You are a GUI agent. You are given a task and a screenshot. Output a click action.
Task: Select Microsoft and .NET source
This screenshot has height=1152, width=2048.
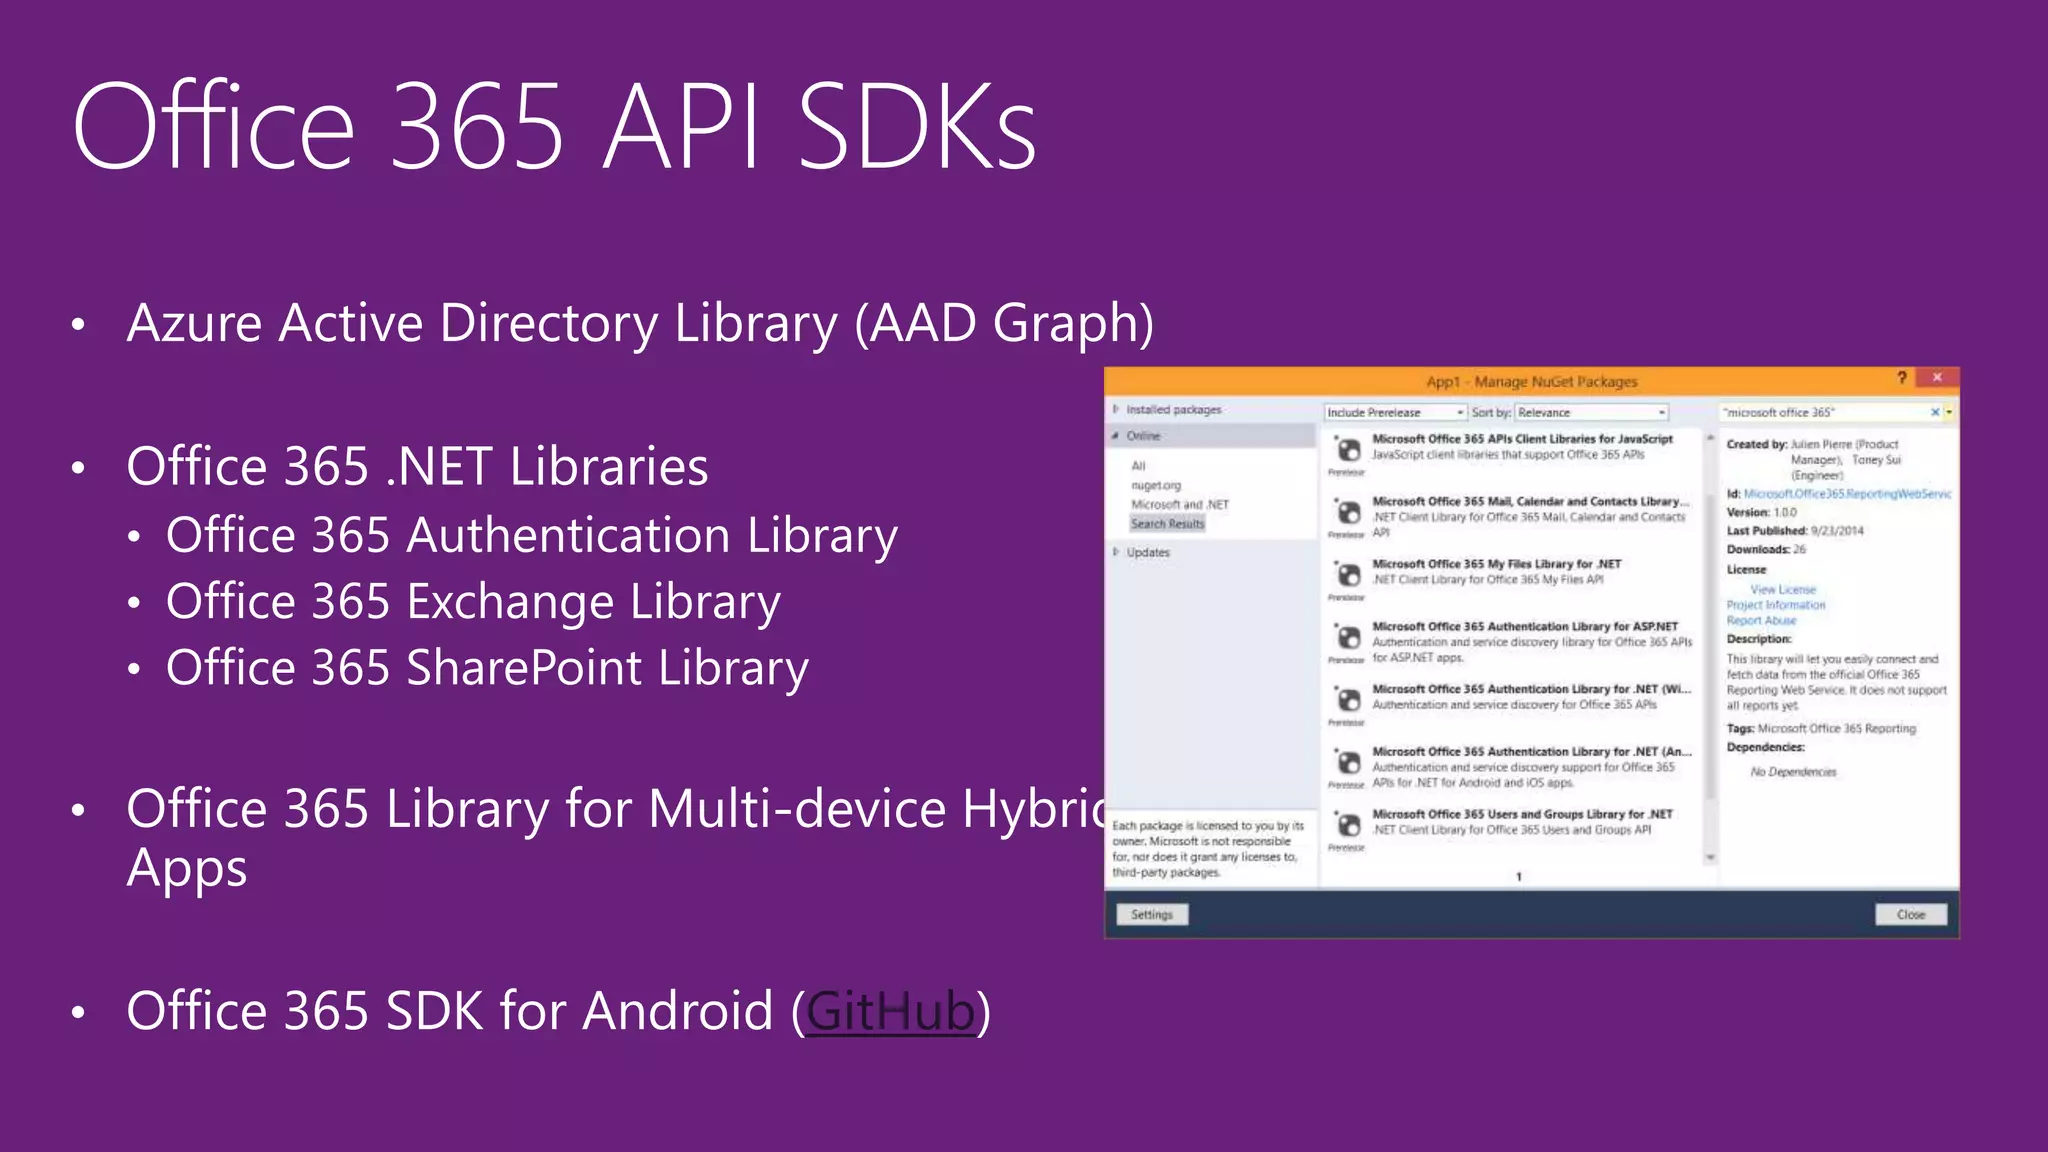click(x=1180, y=504)
